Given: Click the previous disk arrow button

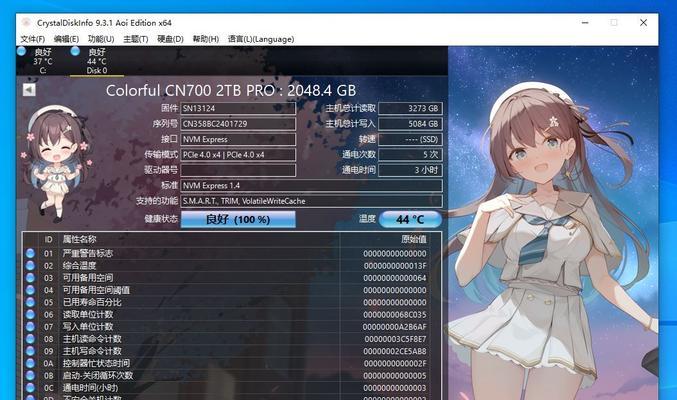Looking at the screenshot, I should point(29,90).
